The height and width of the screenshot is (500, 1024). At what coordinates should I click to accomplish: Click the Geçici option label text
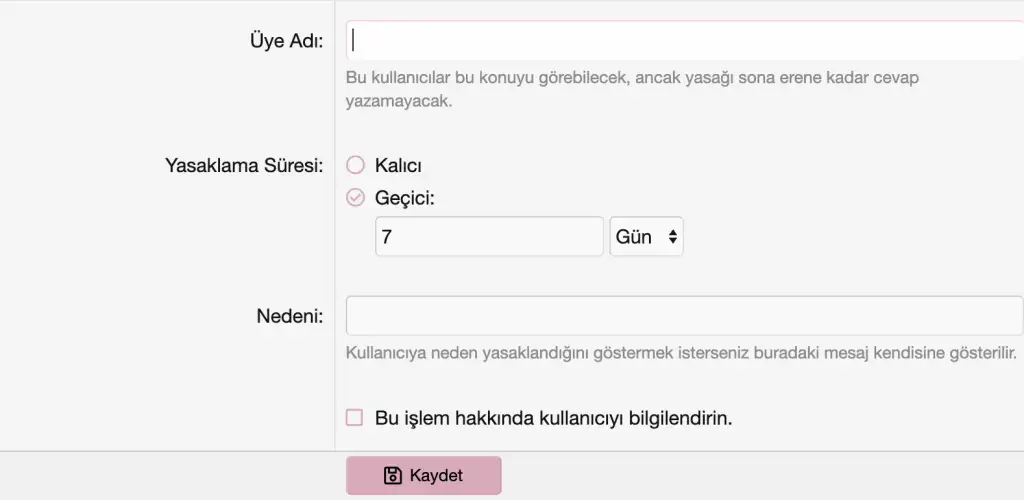[405, 198]
